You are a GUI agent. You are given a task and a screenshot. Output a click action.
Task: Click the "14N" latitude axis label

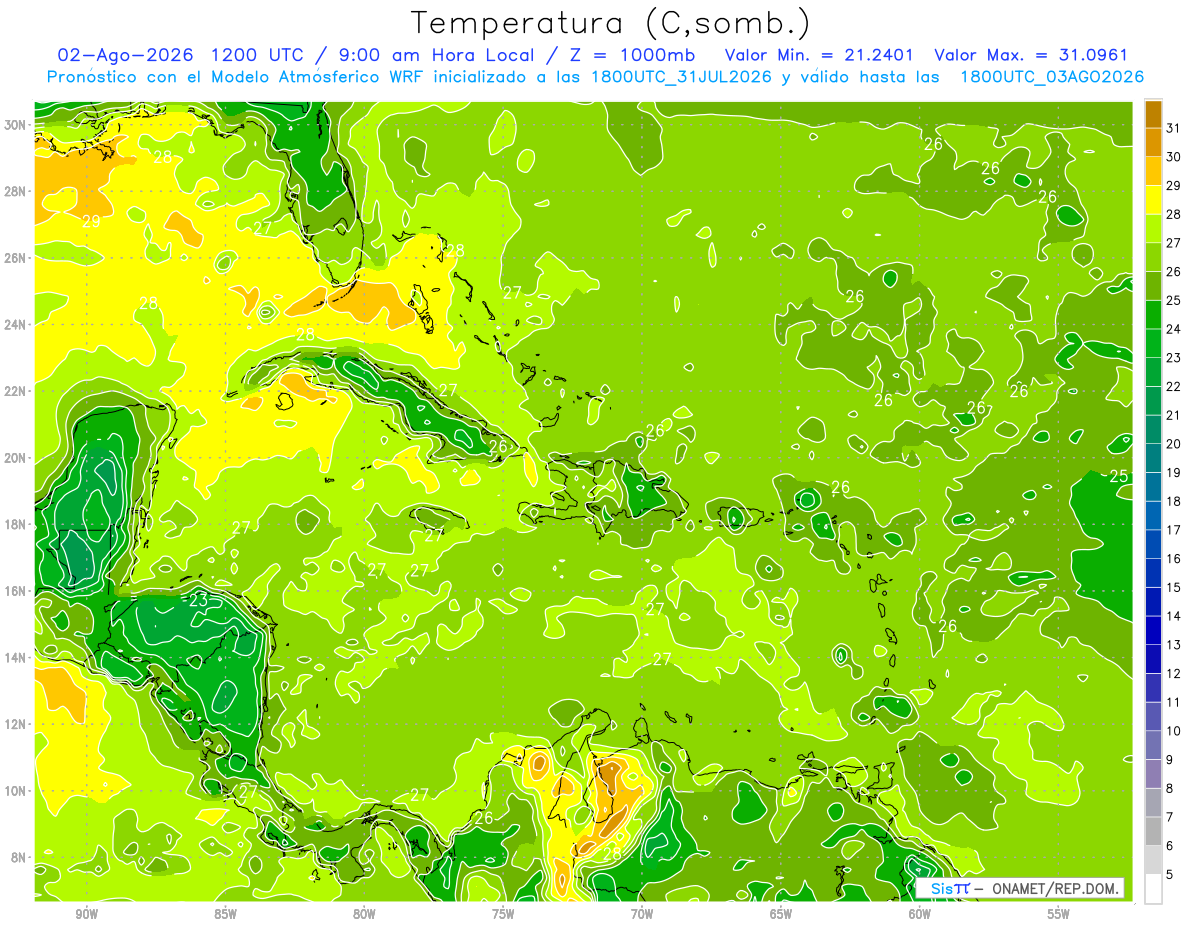15,658
